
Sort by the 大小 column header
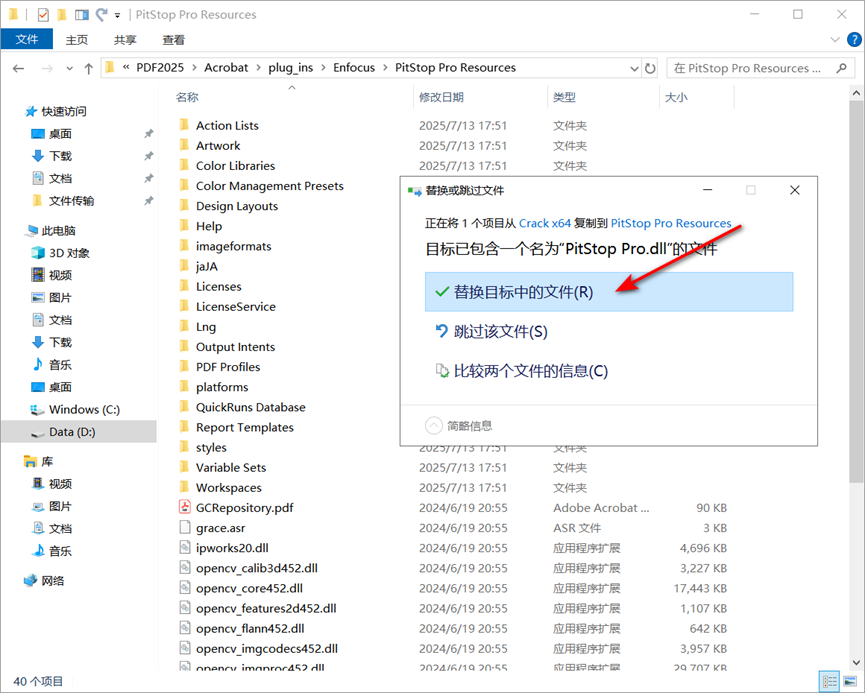(x=676, y=97)
